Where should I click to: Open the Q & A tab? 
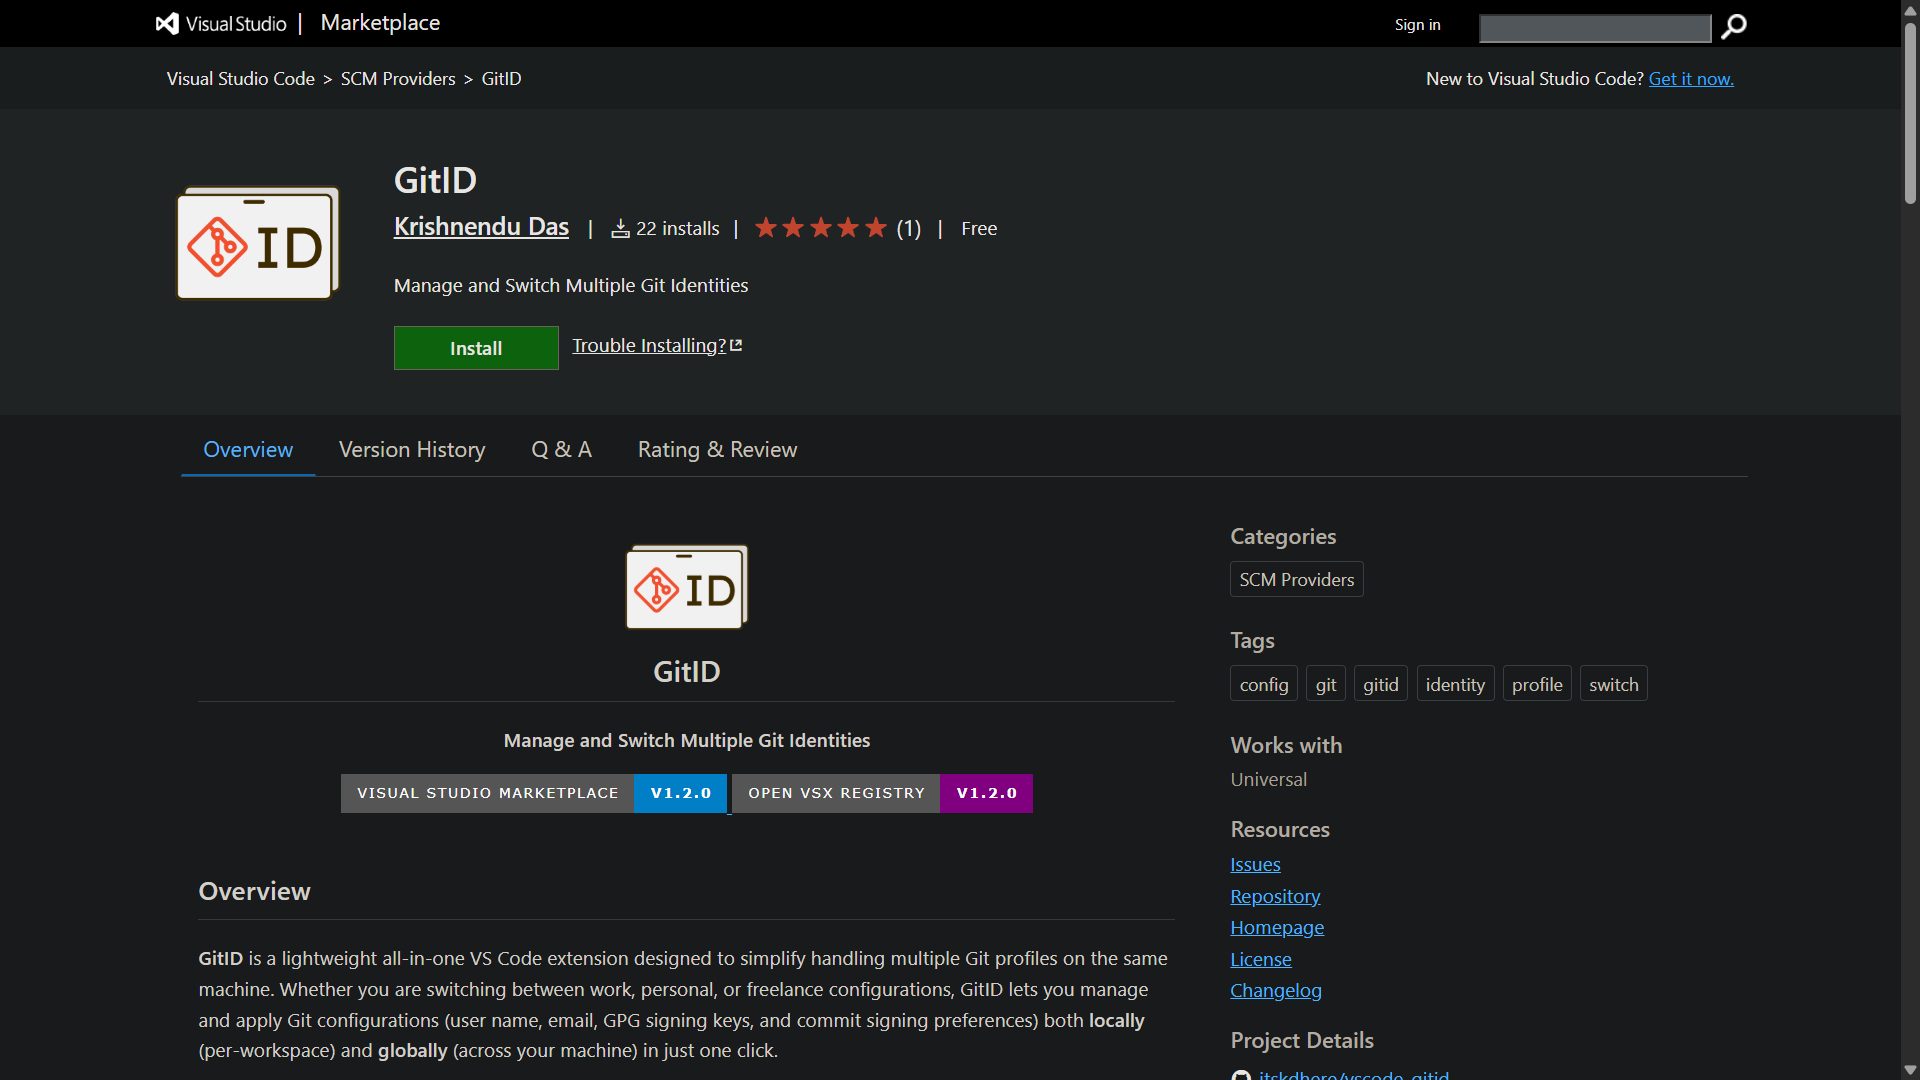point(561,450)
